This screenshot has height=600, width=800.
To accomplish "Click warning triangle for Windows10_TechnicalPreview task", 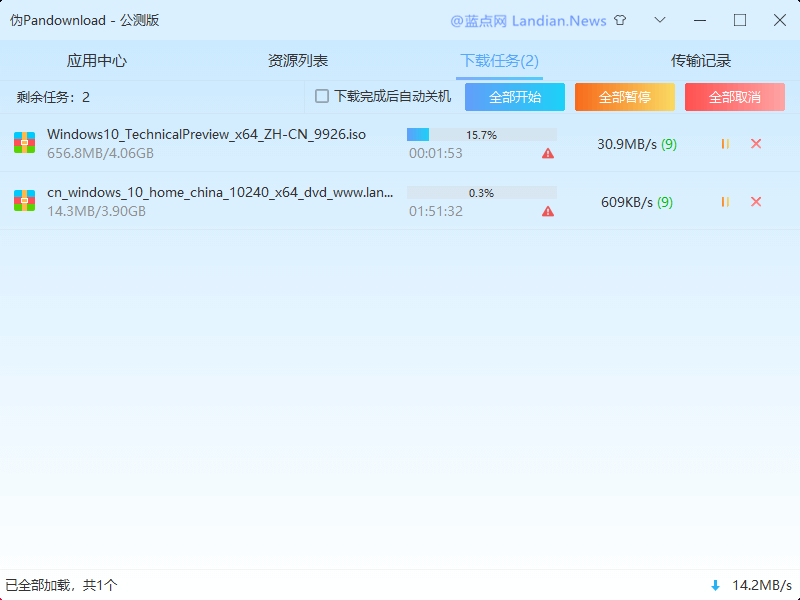I will pyautogui.click(x=548, y=153).
